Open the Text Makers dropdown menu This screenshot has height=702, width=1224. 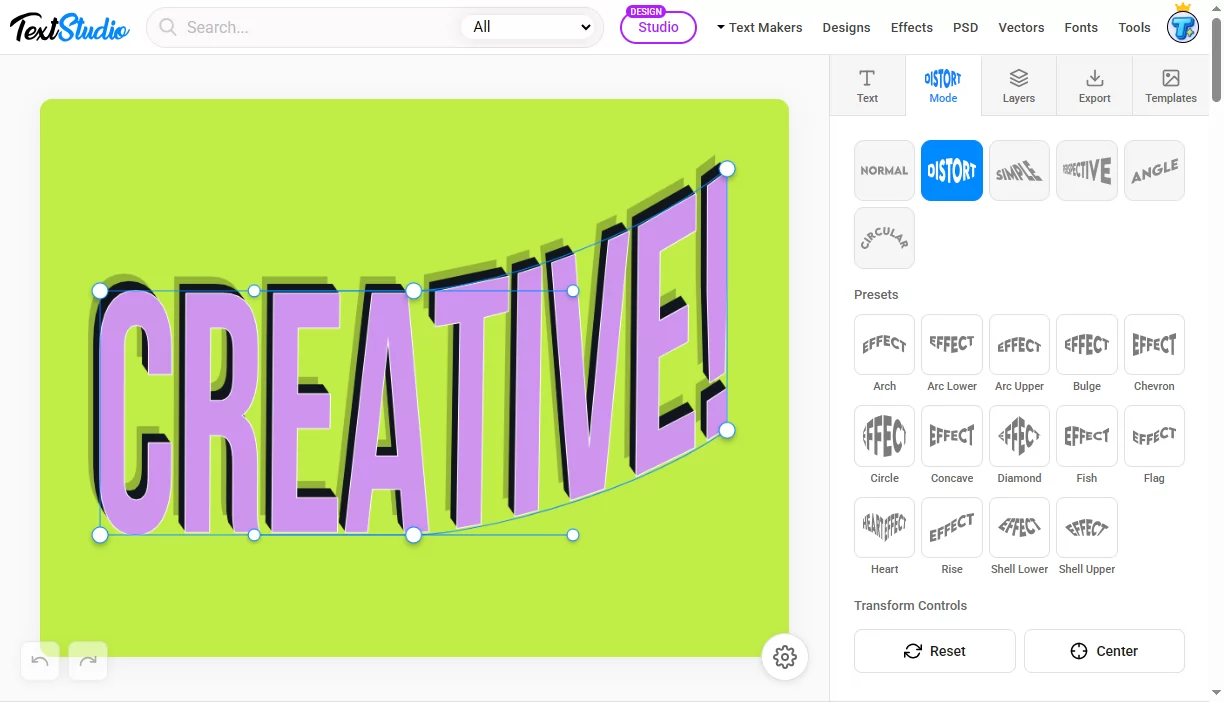click(x=759, y=27)
